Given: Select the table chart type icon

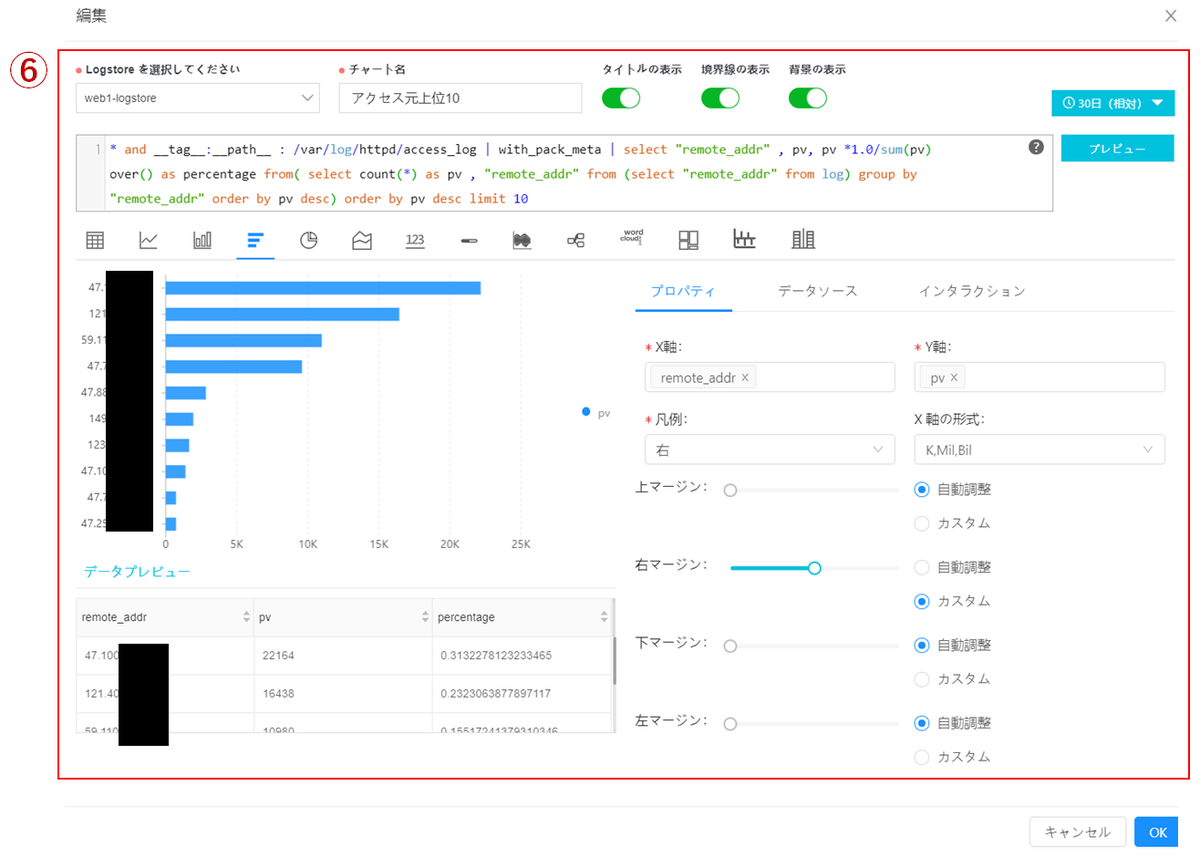Looking at the screenshot, I should pyautogui.click(x=95, y=240).
